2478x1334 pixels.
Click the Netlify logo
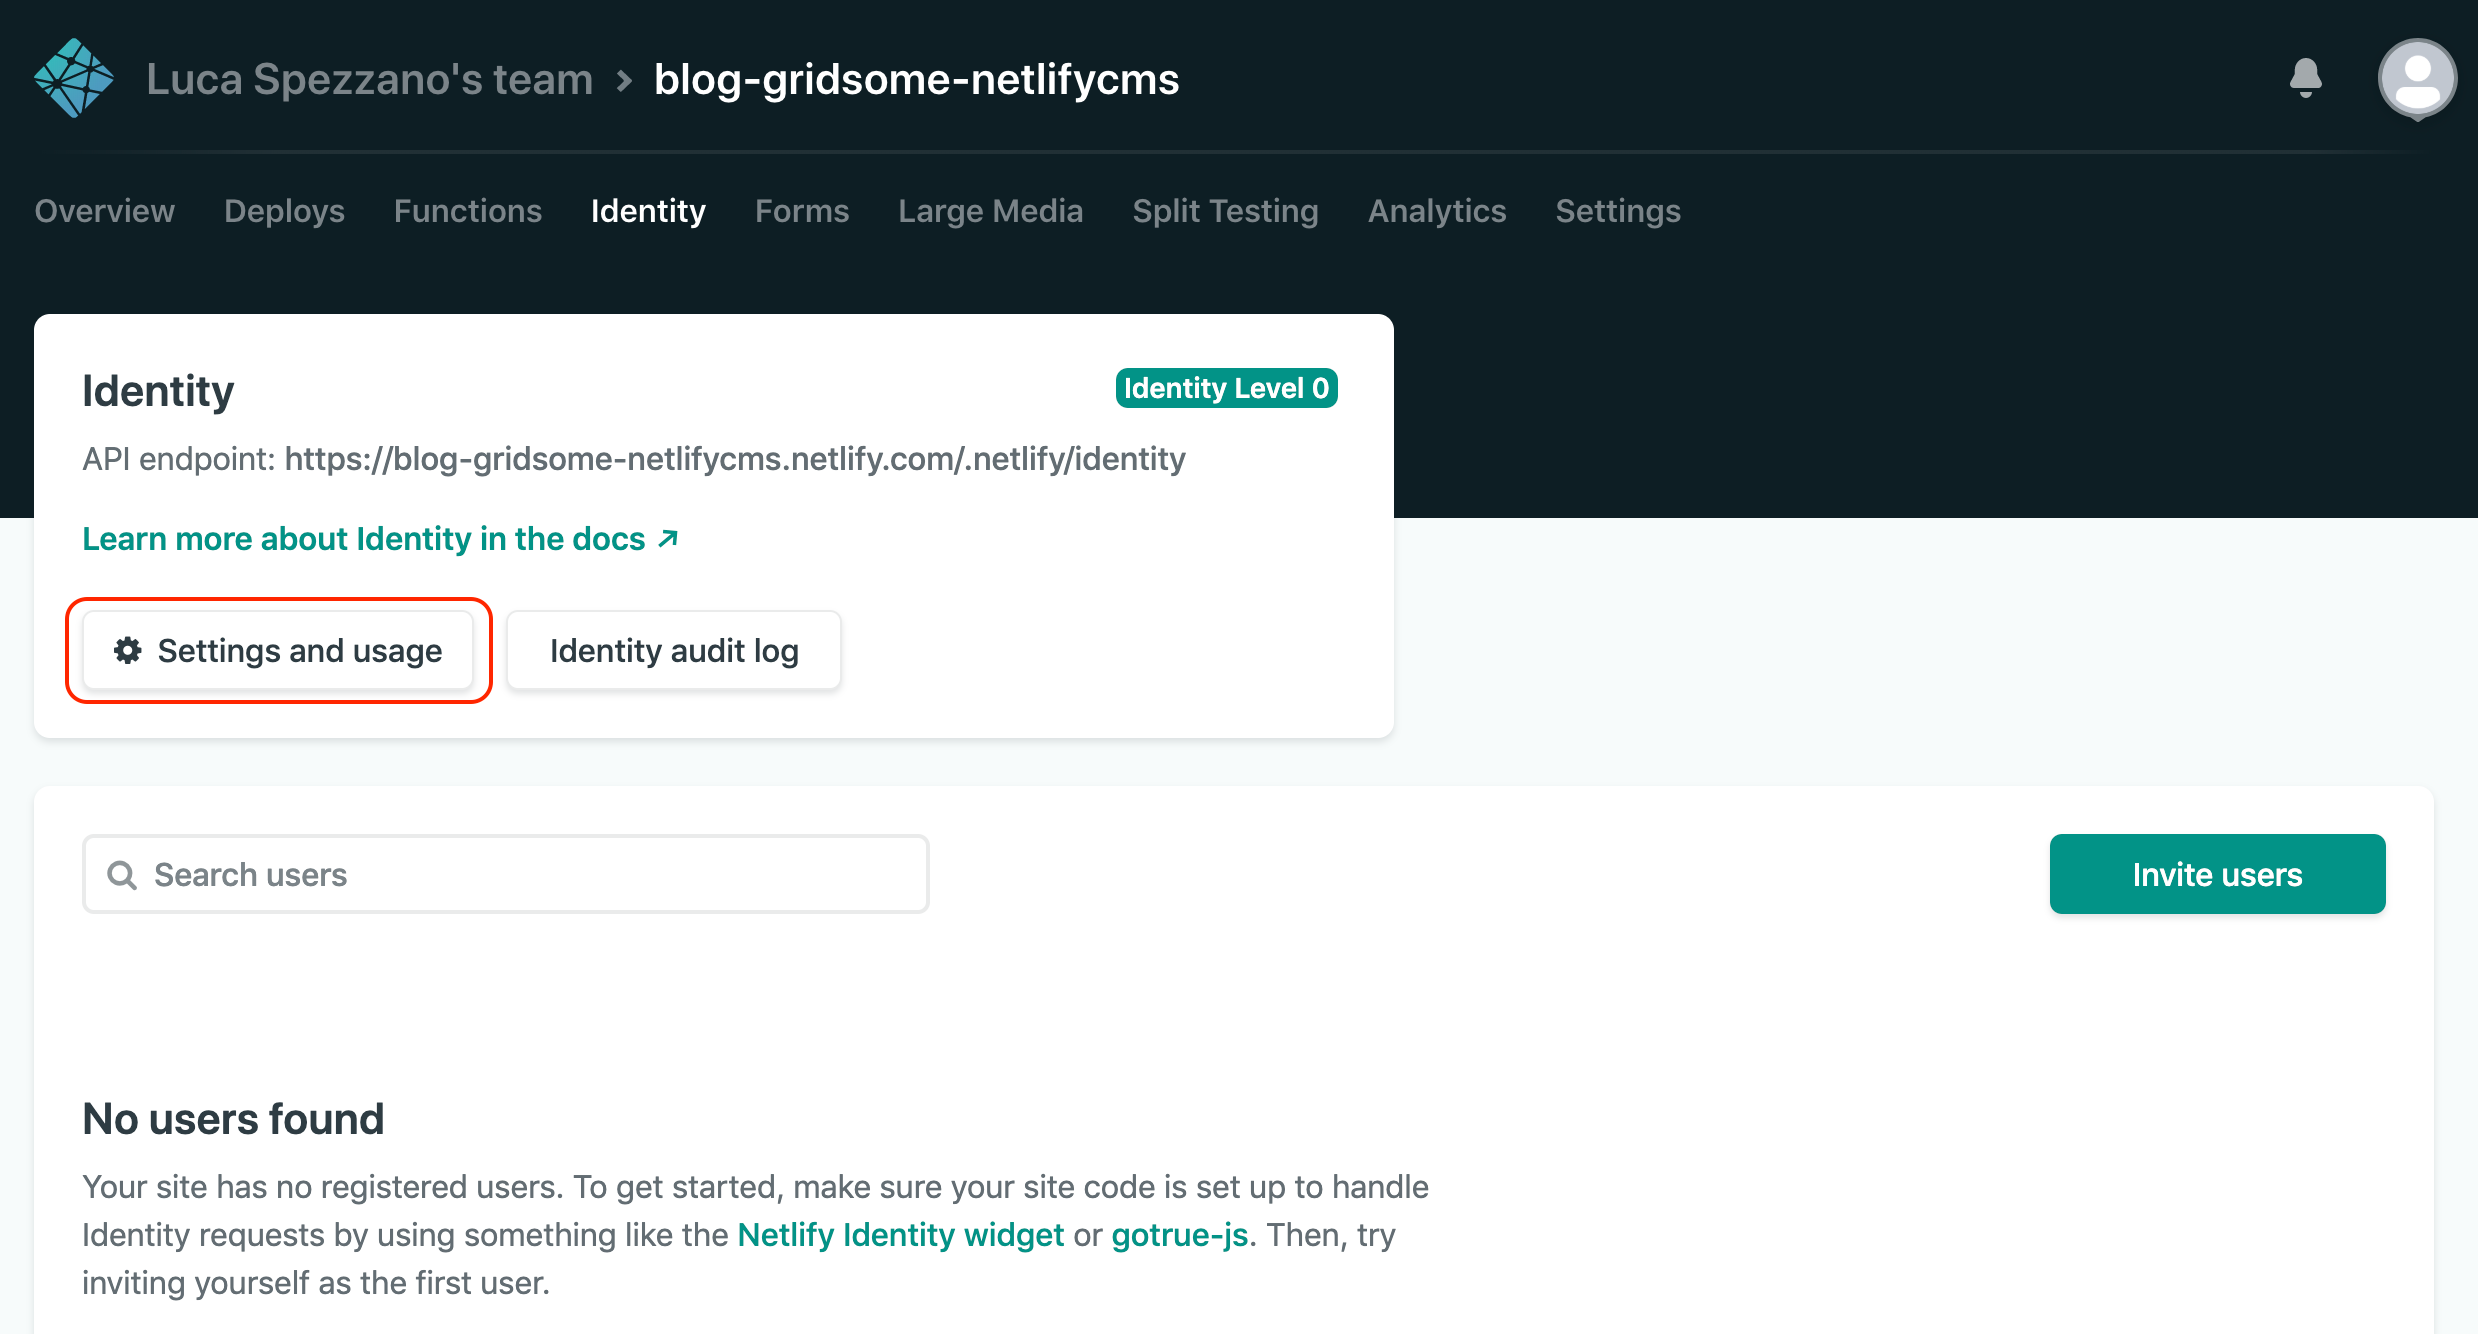73,77
